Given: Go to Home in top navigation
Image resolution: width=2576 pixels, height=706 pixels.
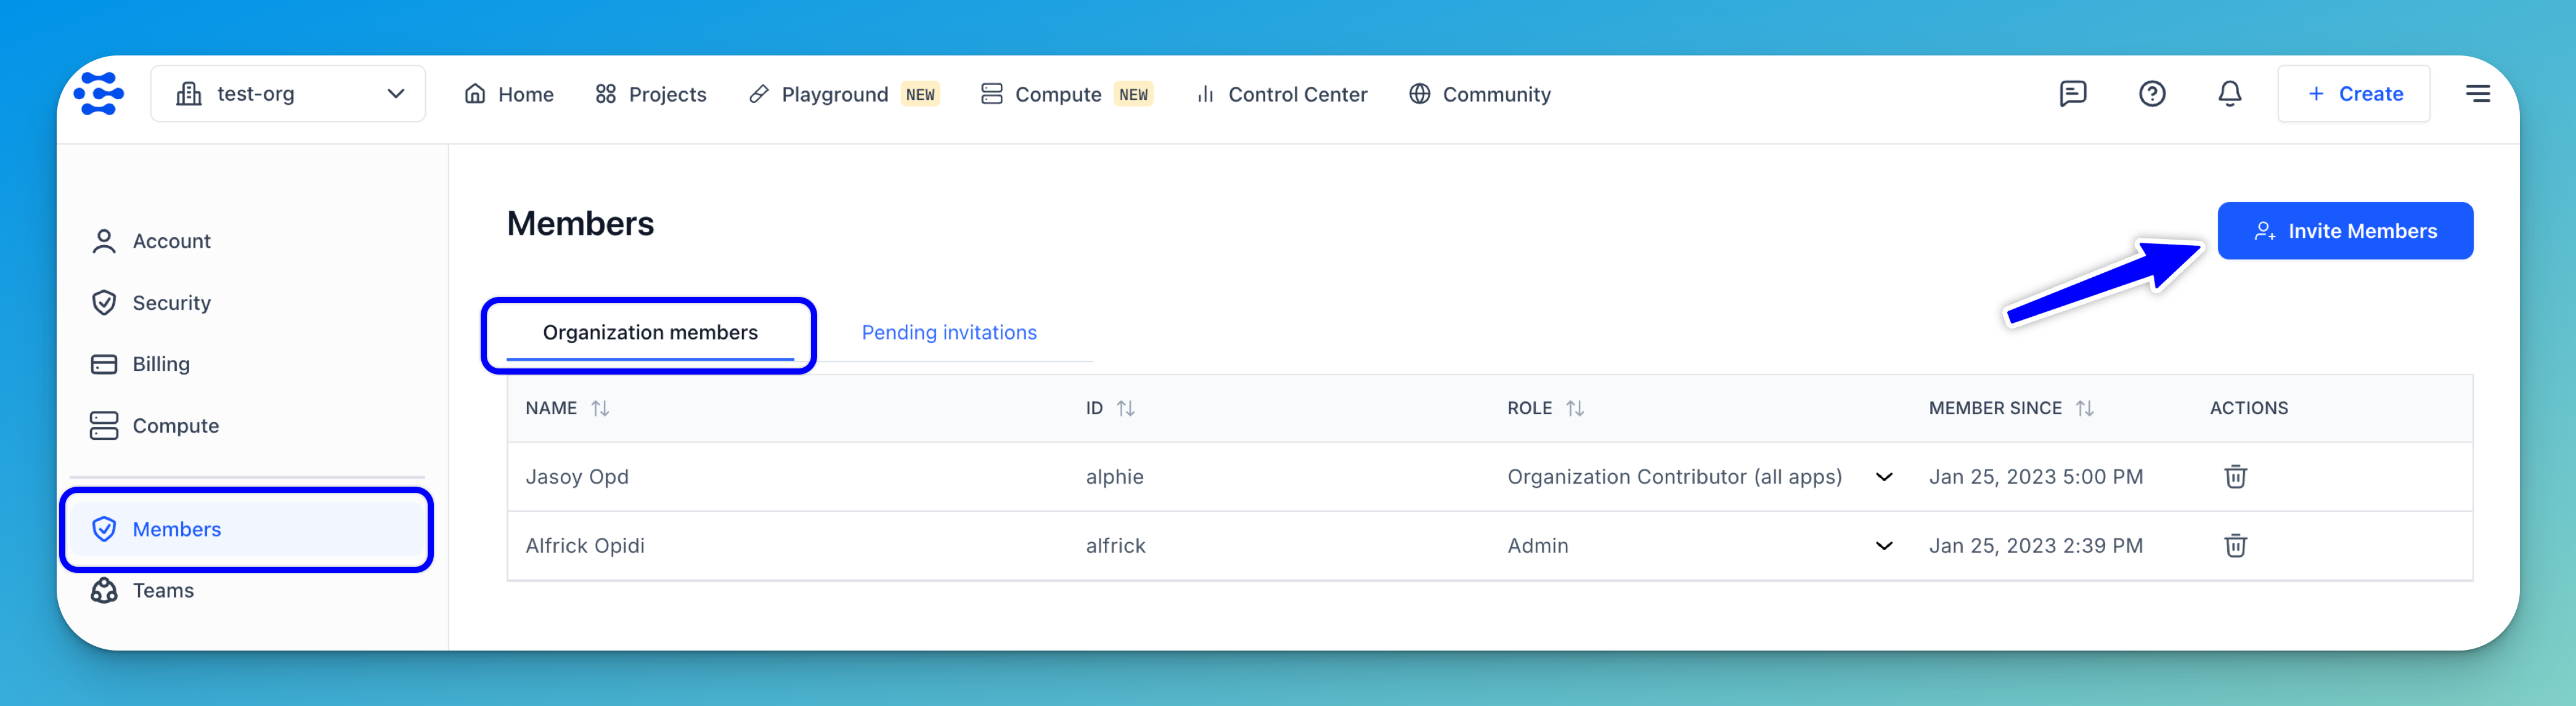Looking at the screenshot, I should point(509,94).
